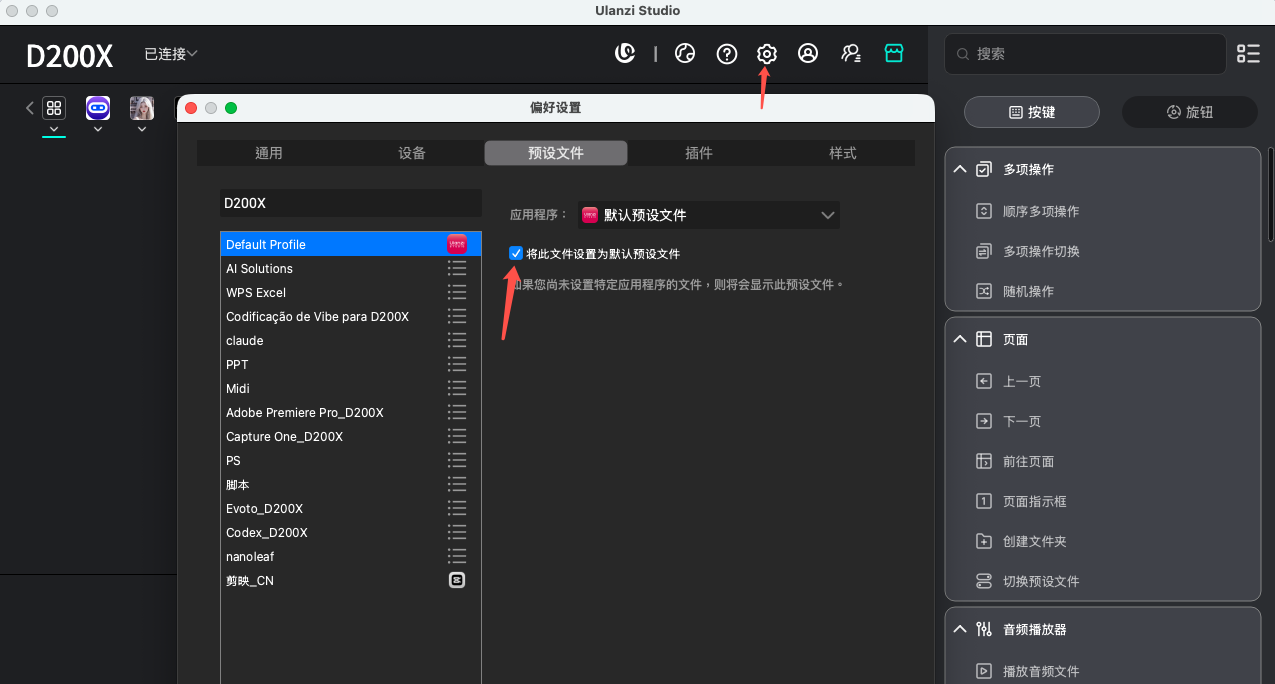Open the user feedback icon
The image size is (1275, 684).
point(851,54)
